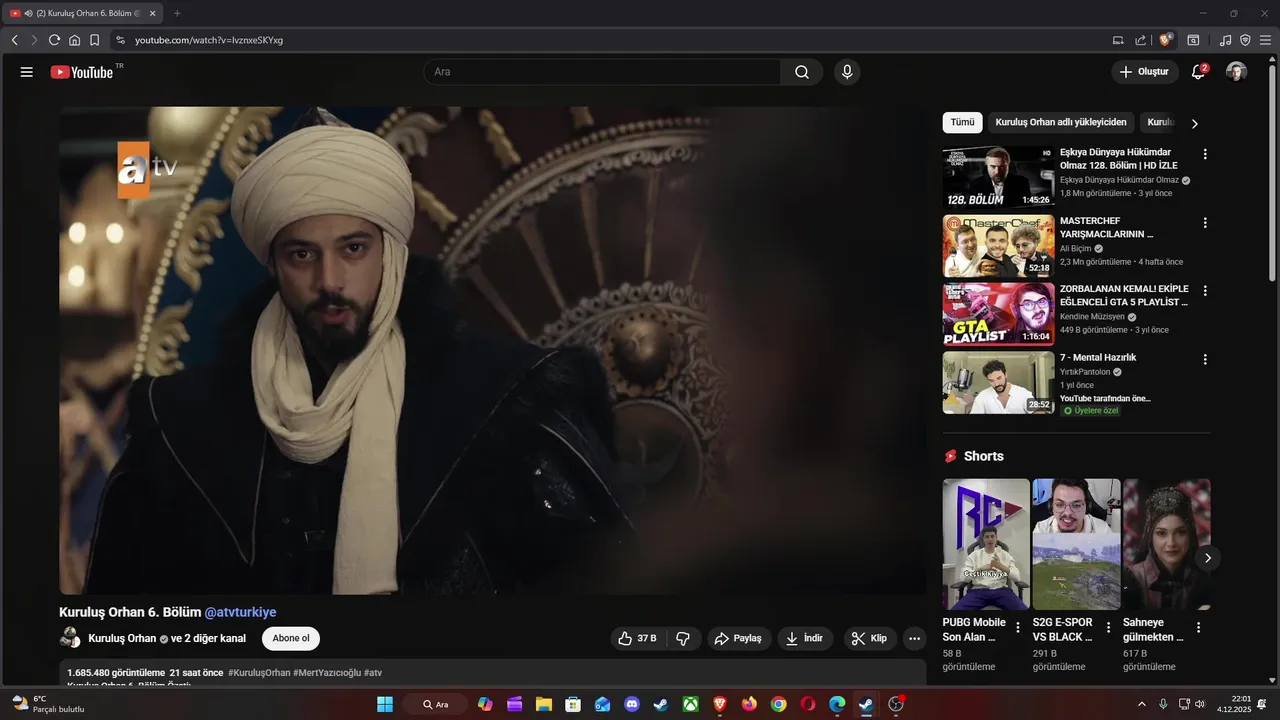The height and width of the screenshot is (720, 1280).
Task: Open Opera from the taskbar
Action: pyautogui.click(x=807, y=704)
